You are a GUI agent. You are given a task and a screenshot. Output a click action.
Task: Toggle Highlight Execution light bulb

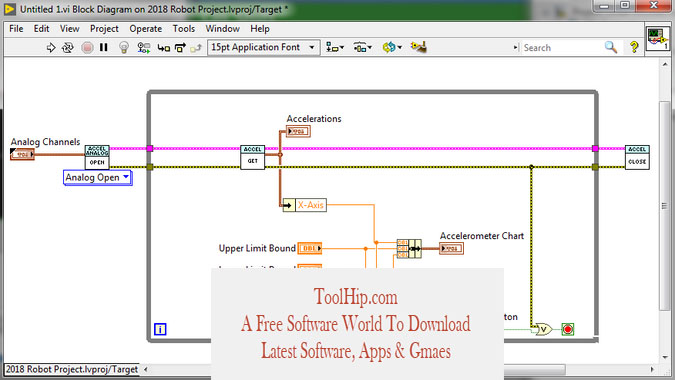point(124,47)
